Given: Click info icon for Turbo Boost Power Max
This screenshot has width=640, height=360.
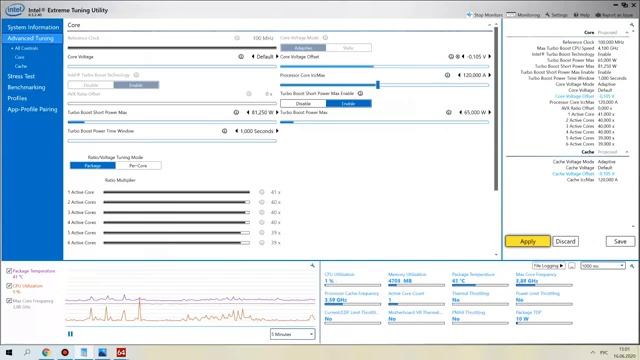Looking at the screenshot, I should click(x=449, y=112).
